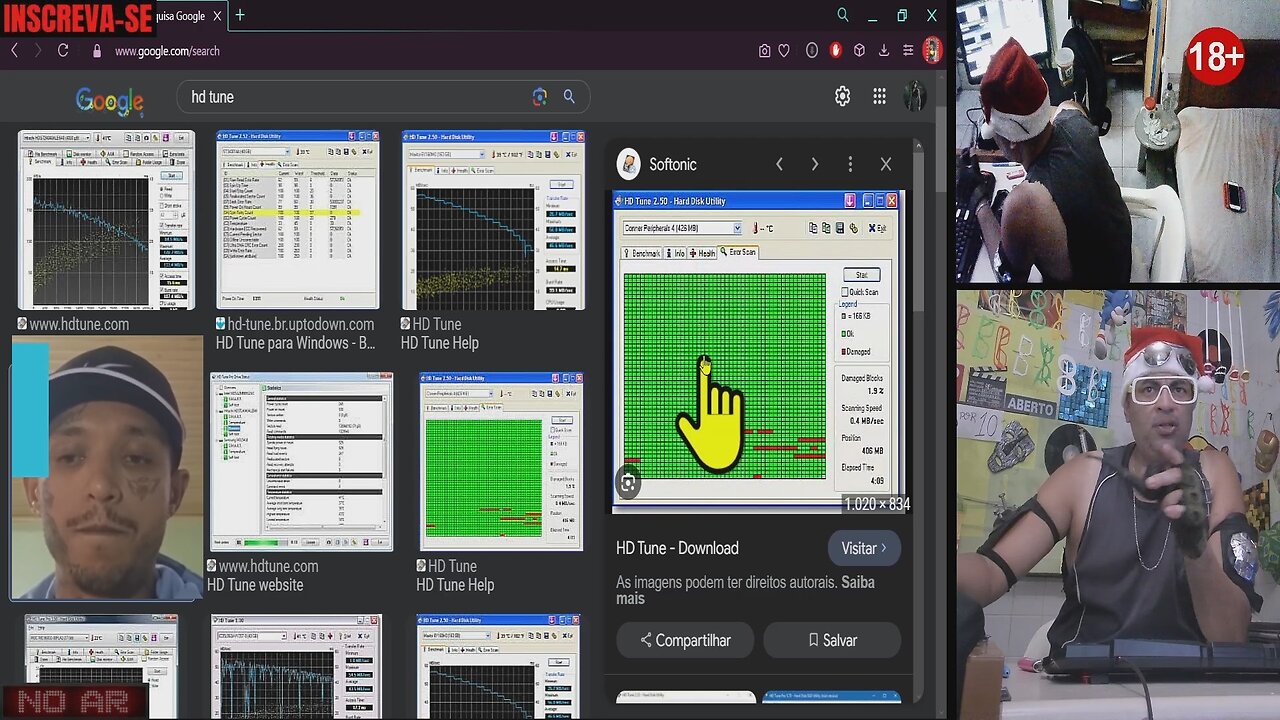Screen dimensions: 1280x720
Task: Open a new browser tab
Action: (240, 15)
